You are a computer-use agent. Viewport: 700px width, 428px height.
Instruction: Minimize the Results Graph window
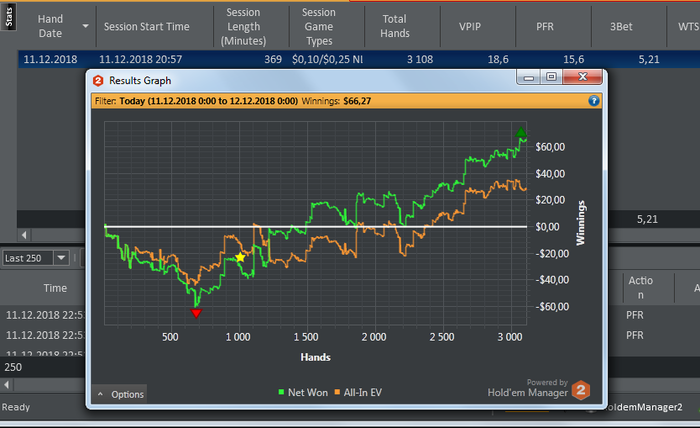pos(529,77)
